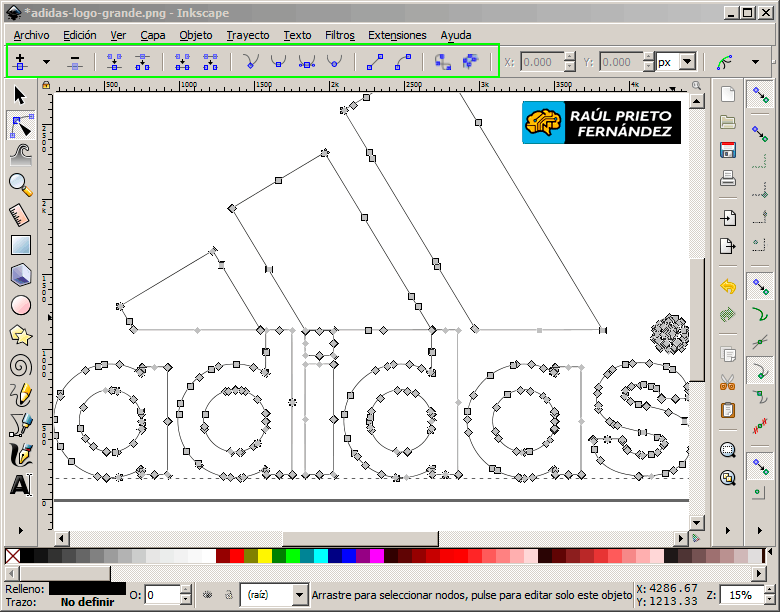780x612 pixels.
Task: Select the Spiral tool
Action: pos(20,365)
